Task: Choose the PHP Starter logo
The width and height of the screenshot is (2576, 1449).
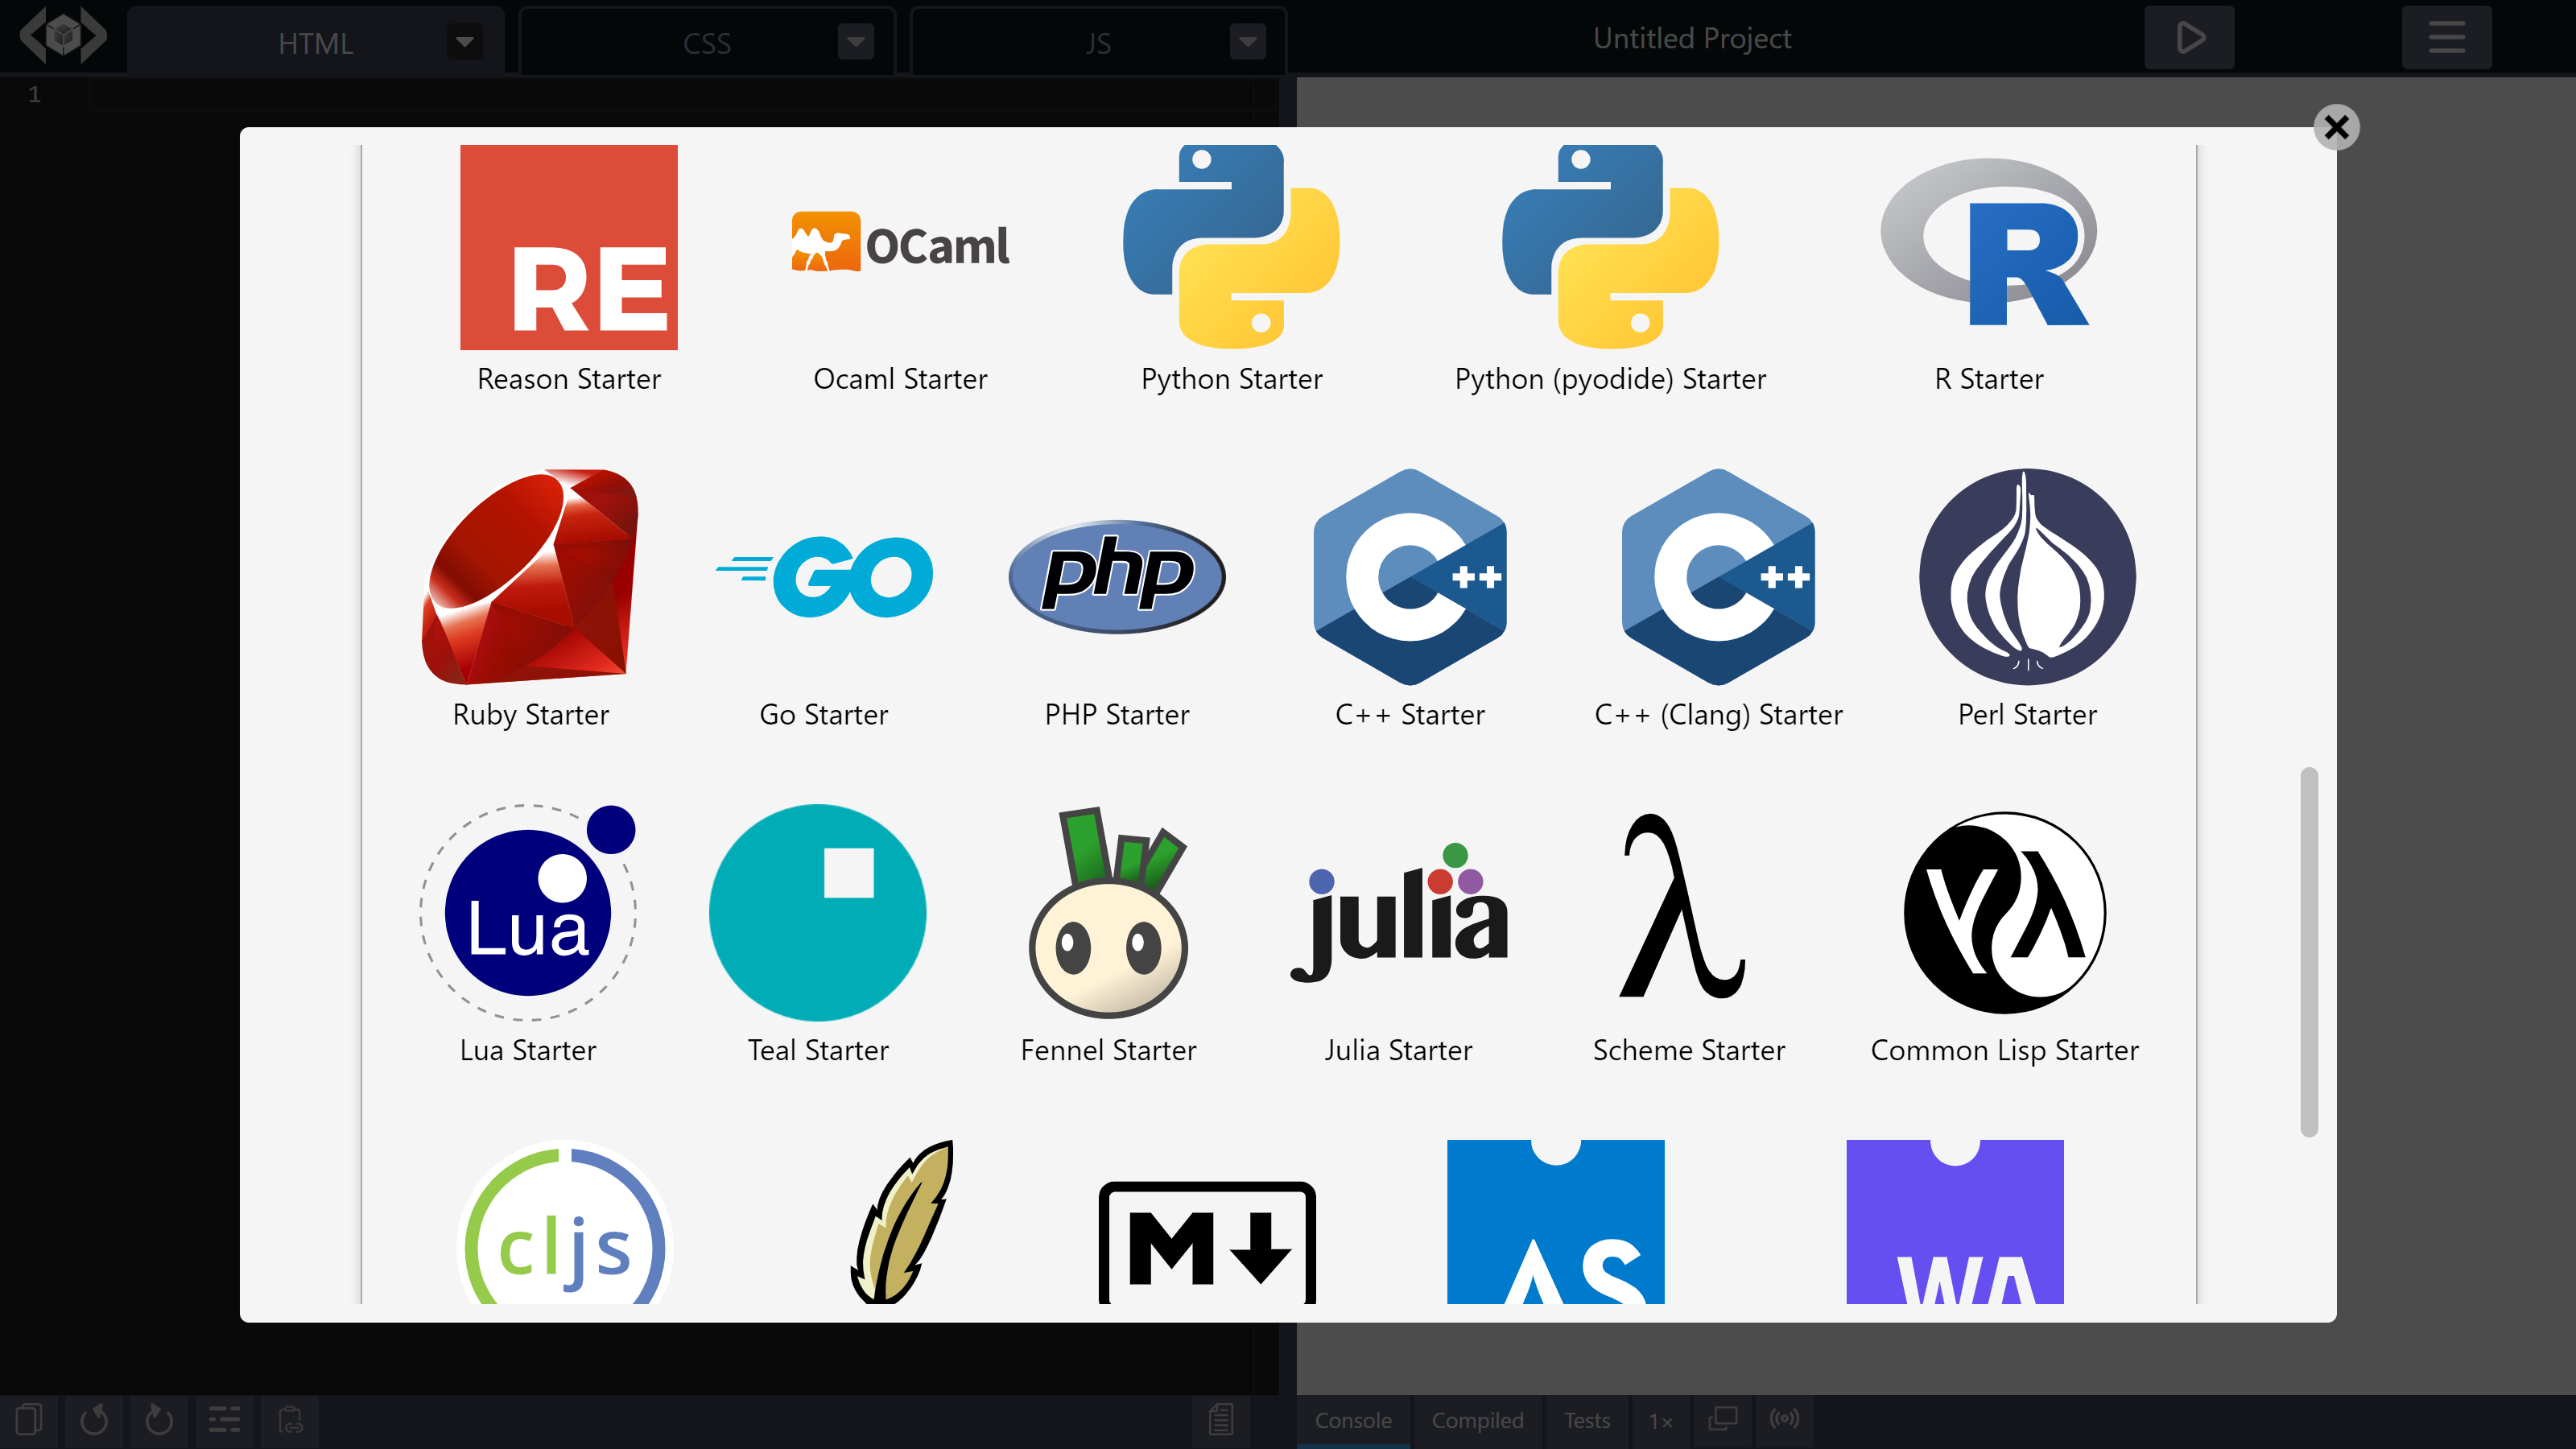Action: [1116, 577]
